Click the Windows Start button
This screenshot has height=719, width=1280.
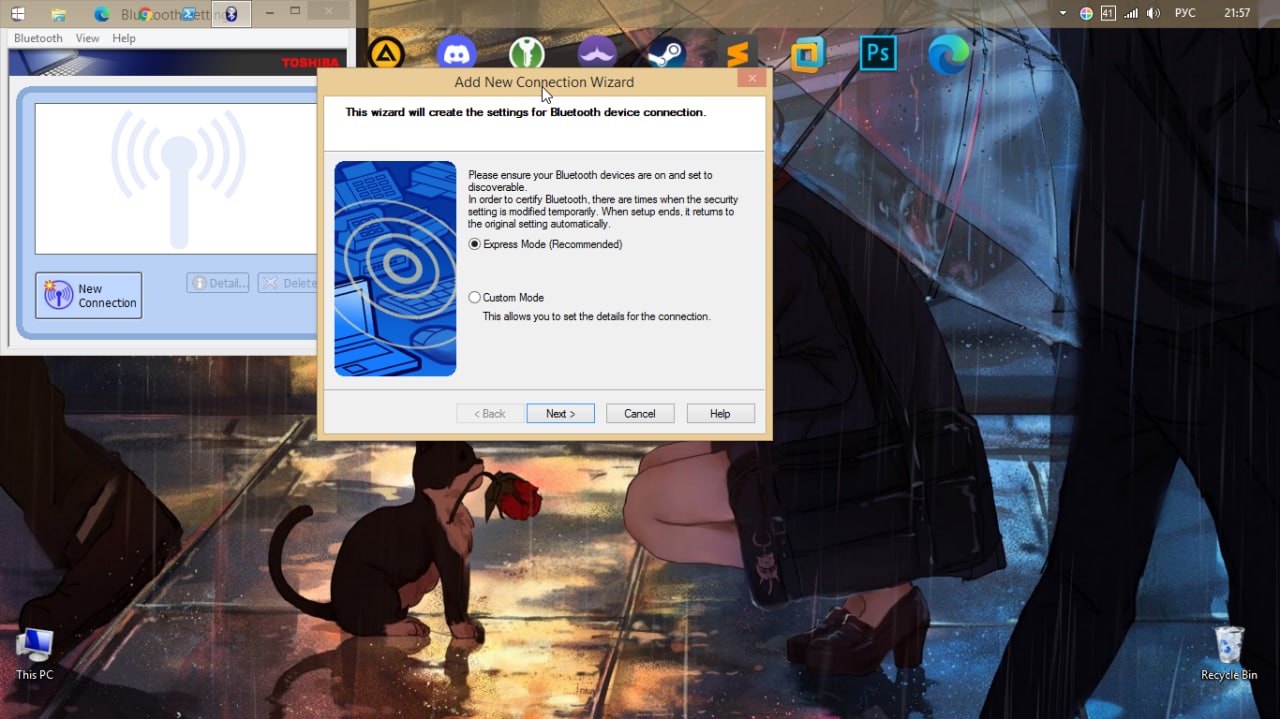point(17,14)
